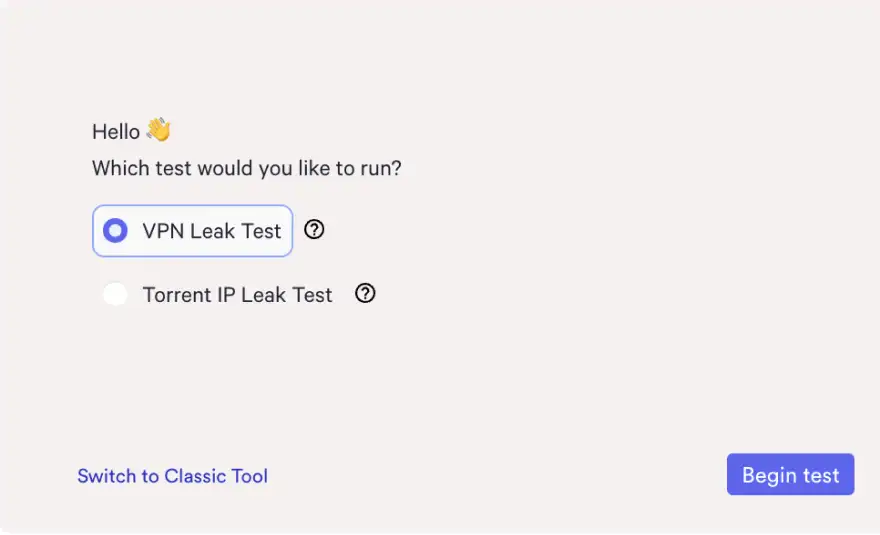Click the question mark circle after VPN option

[x=314, y=230]
